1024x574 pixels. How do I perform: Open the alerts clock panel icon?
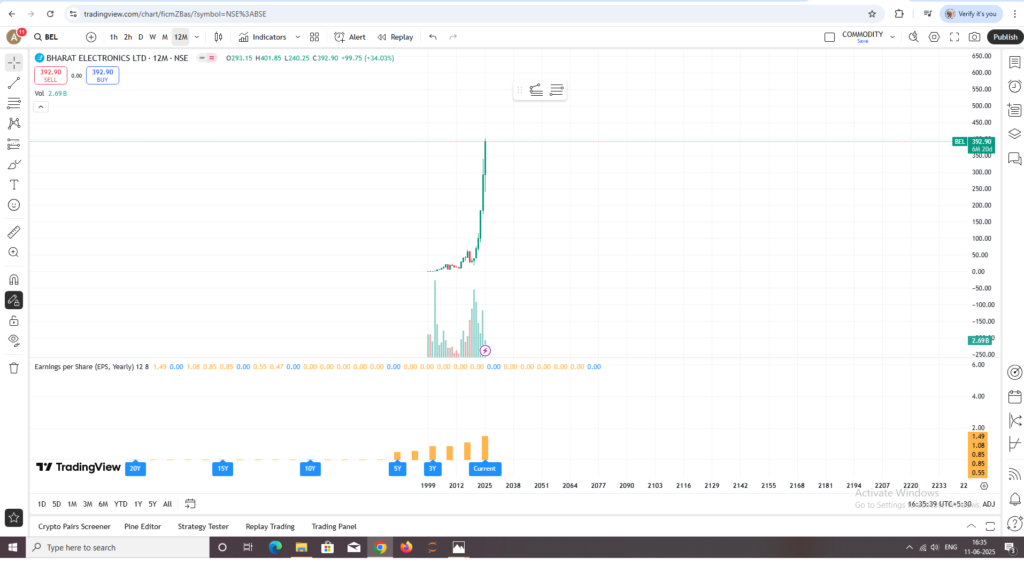1014,86
